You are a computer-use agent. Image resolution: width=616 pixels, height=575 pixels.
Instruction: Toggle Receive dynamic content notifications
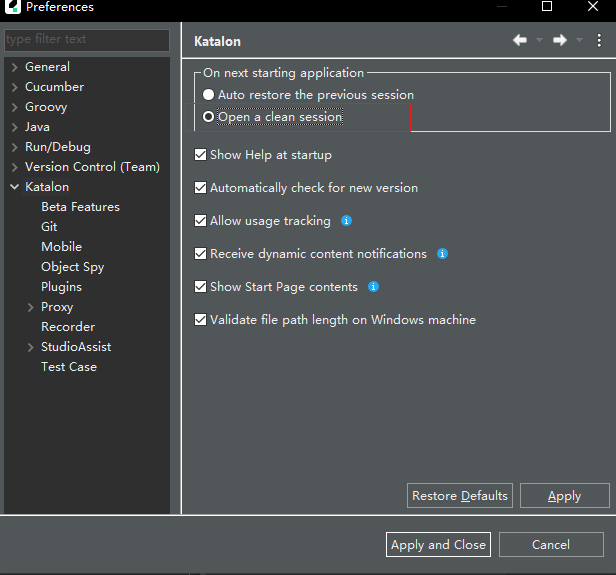200,254
